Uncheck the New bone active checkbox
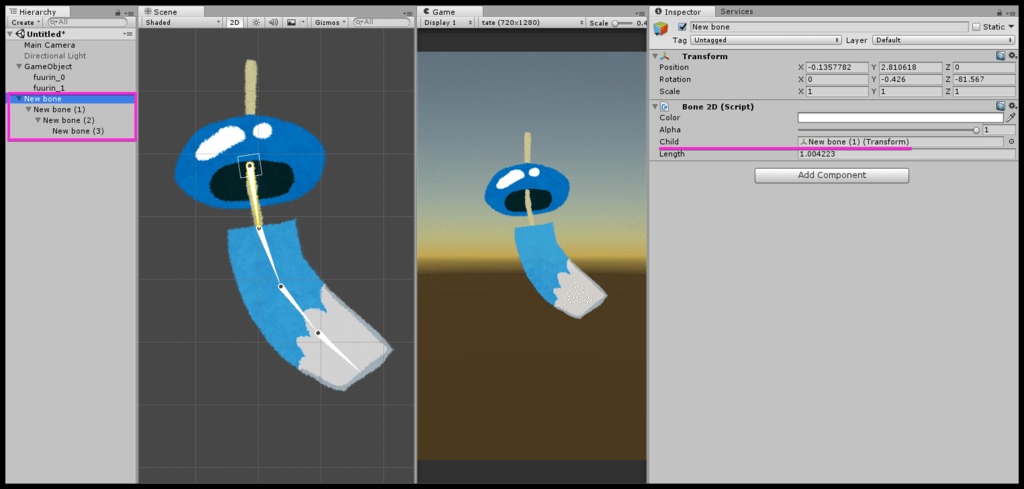The width and height of the screenshot is (1024, 489). click(682, 27)
